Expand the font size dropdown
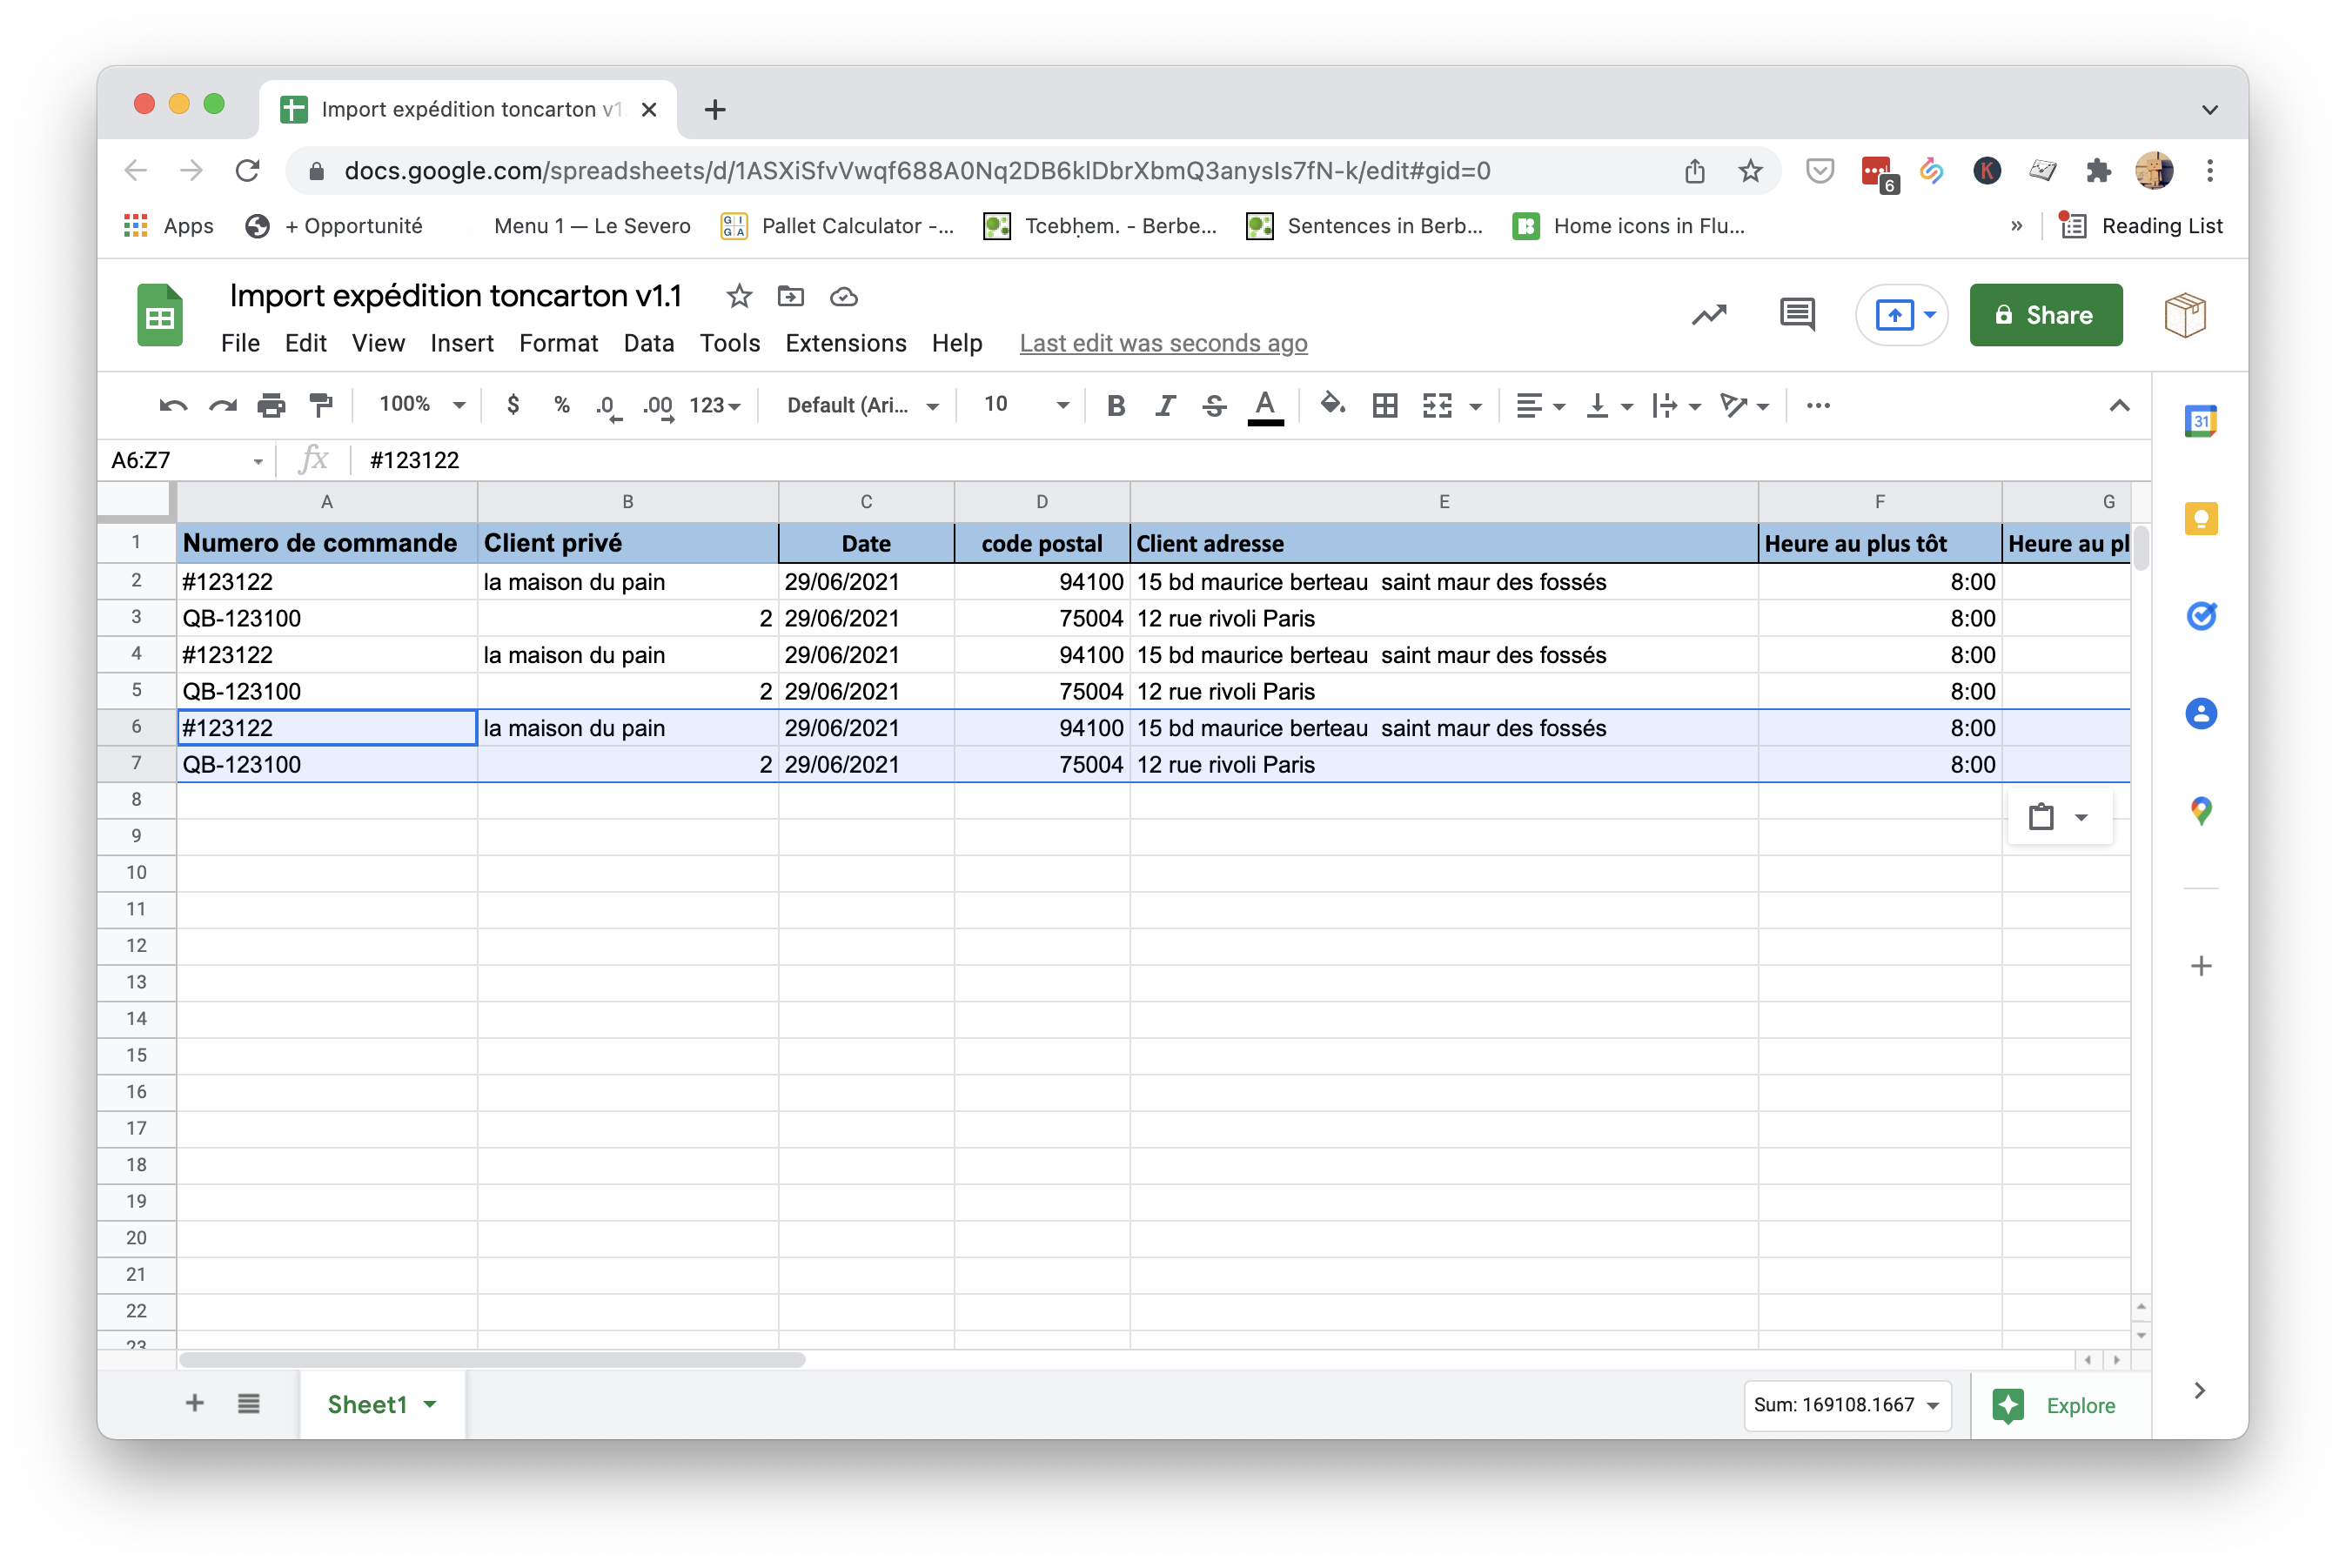Viewport: 2346px width, 1568px height. tap(1062, 405)
